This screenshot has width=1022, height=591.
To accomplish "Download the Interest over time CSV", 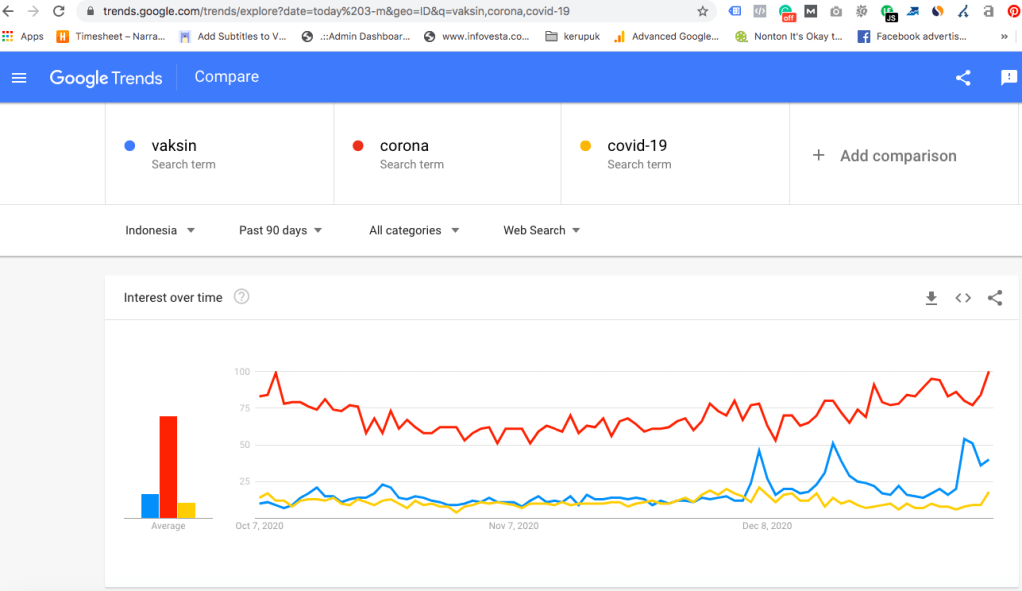I will (931, 298).
